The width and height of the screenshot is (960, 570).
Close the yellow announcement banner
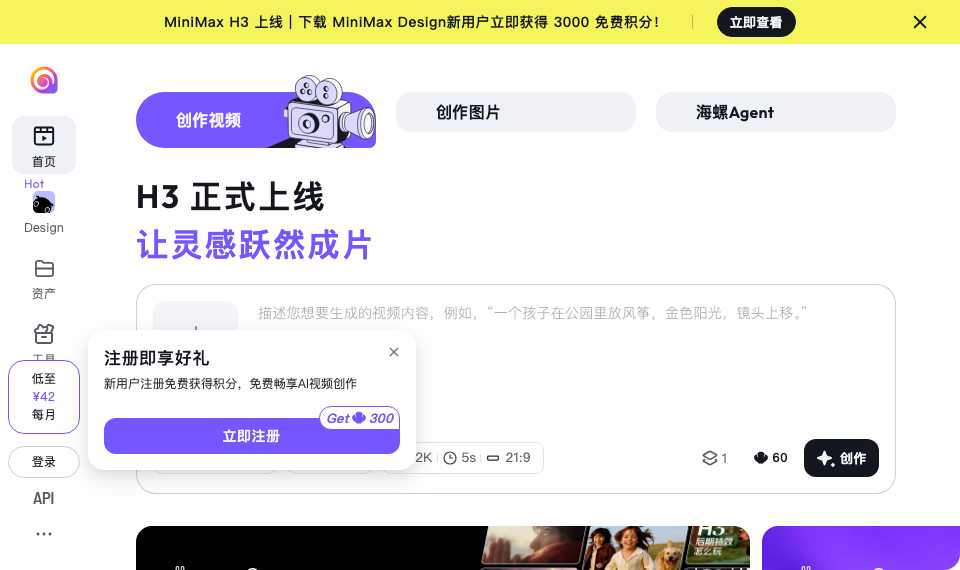point(920,22)
